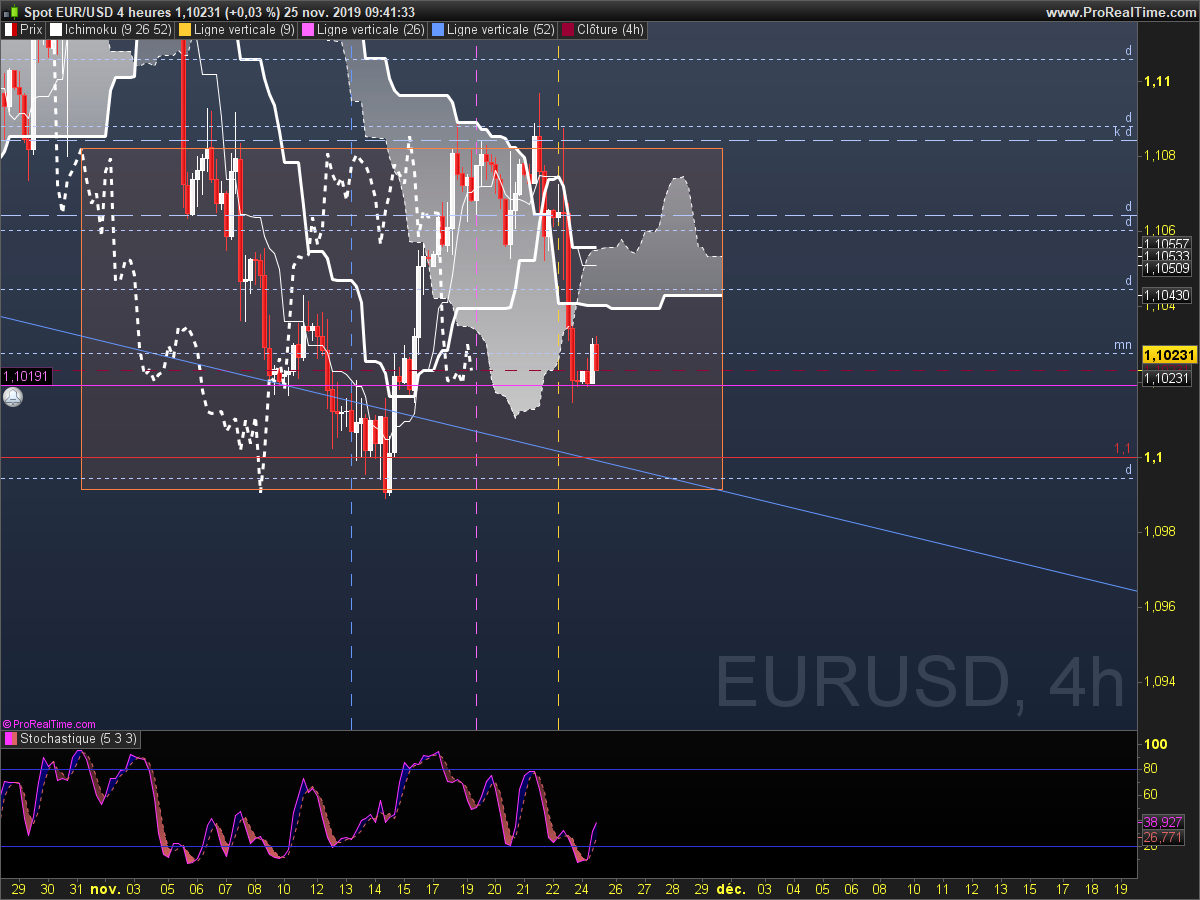The width and height of the screenshot is (1200, 900).
Task: Click the 1,098 price axis label
Action: pyautogui.click(x=1160, y=531)
